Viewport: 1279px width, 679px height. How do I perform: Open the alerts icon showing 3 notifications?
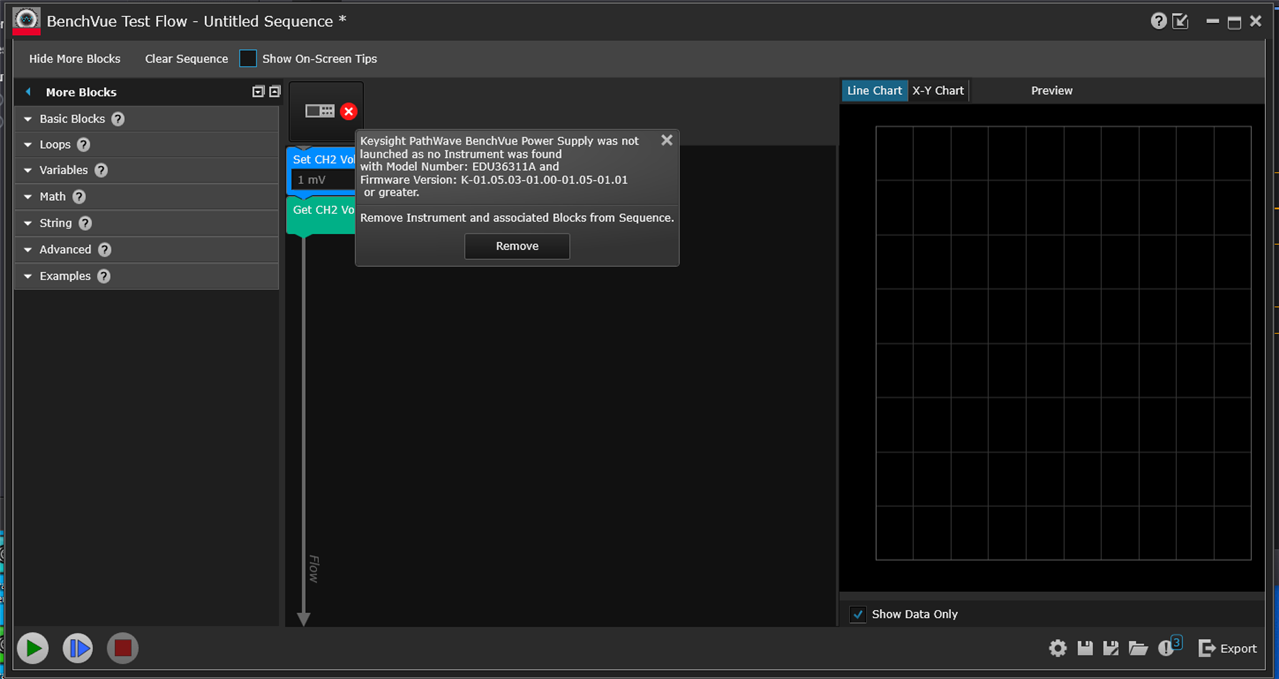click(1169, 647)
